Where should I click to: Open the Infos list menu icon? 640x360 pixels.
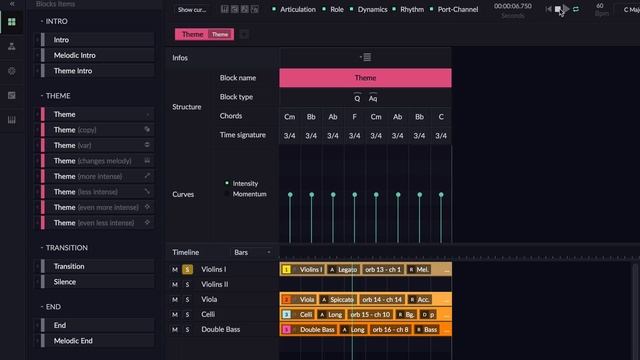(367, 57)
